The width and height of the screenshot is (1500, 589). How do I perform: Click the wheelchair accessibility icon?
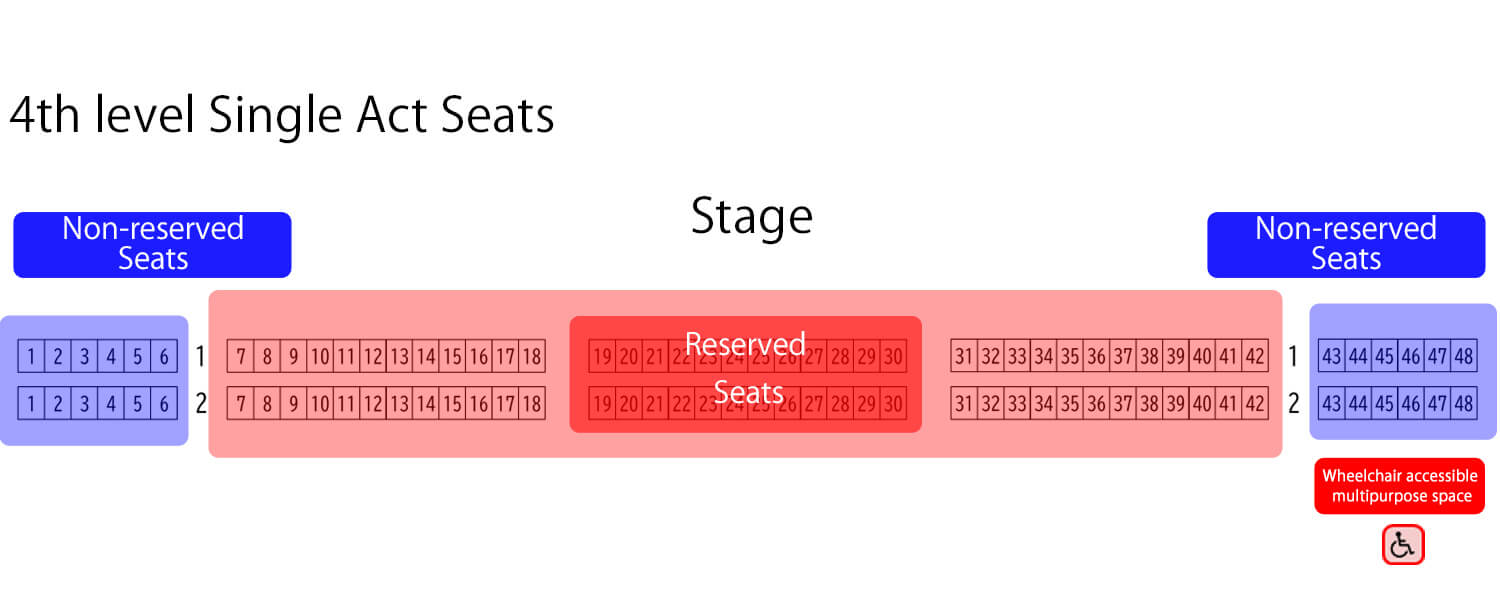(x=1402, y=545)
